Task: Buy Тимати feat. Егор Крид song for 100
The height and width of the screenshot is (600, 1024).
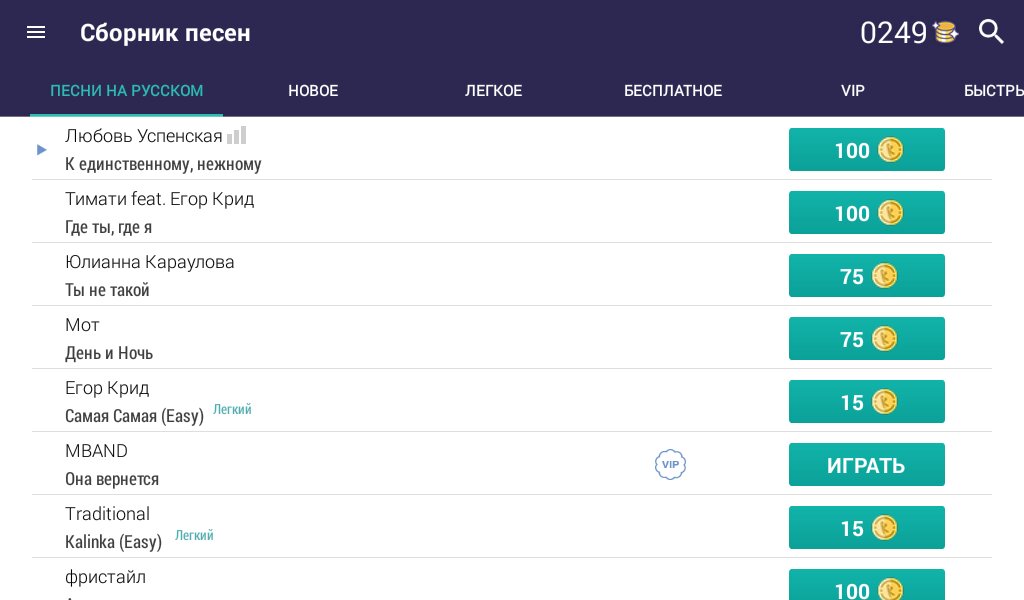Action: coord(866,213)
